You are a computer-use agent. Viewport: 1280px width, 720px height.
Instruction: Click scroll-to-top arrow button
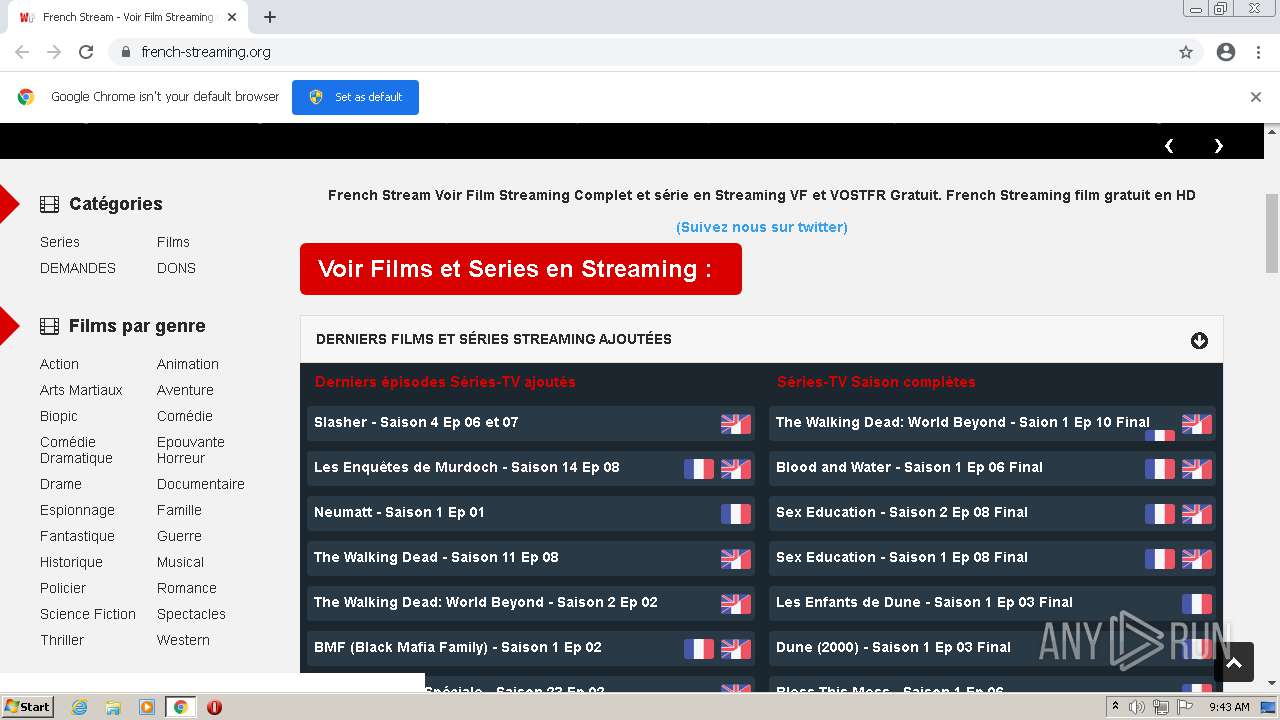[1234, 662]
